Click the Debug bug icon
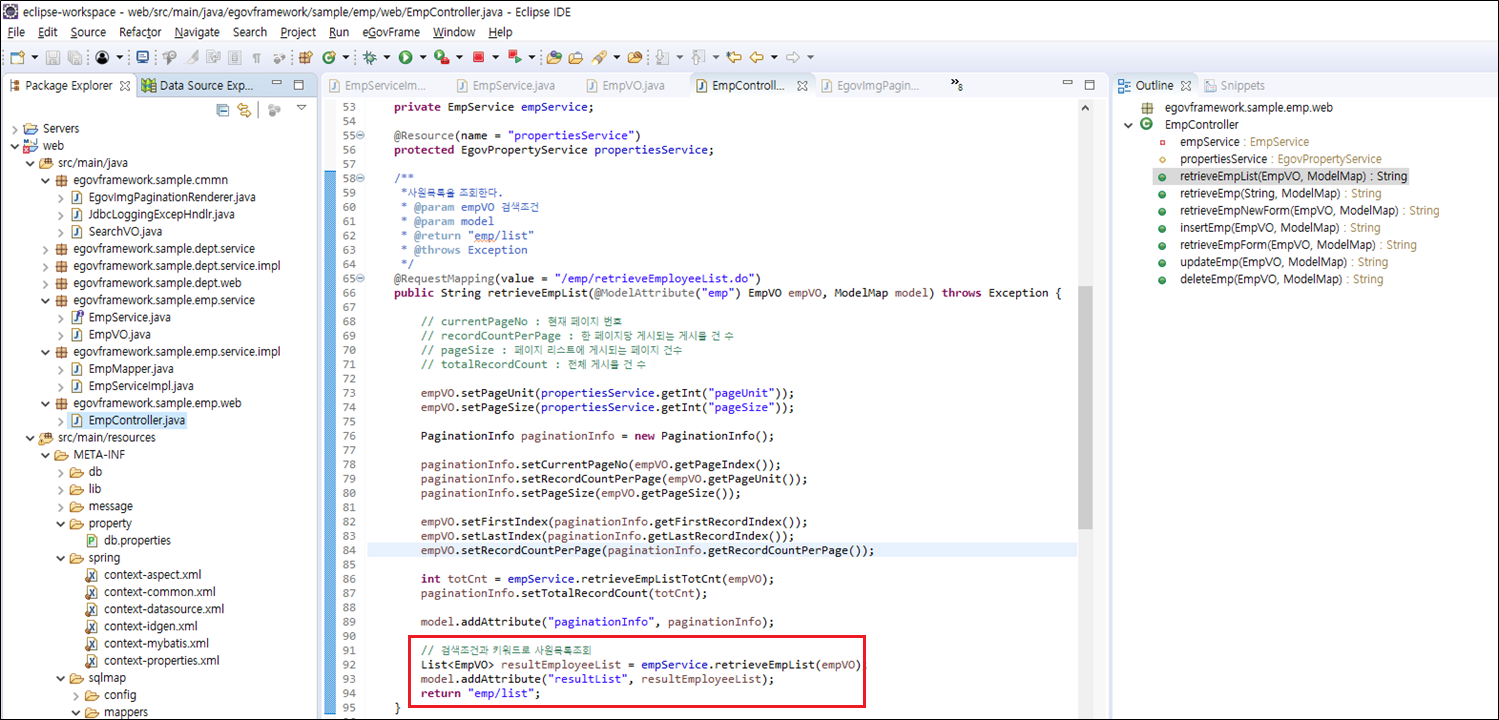The width and height of the screenshot is (1499, 720). click(x=369, y=57)
